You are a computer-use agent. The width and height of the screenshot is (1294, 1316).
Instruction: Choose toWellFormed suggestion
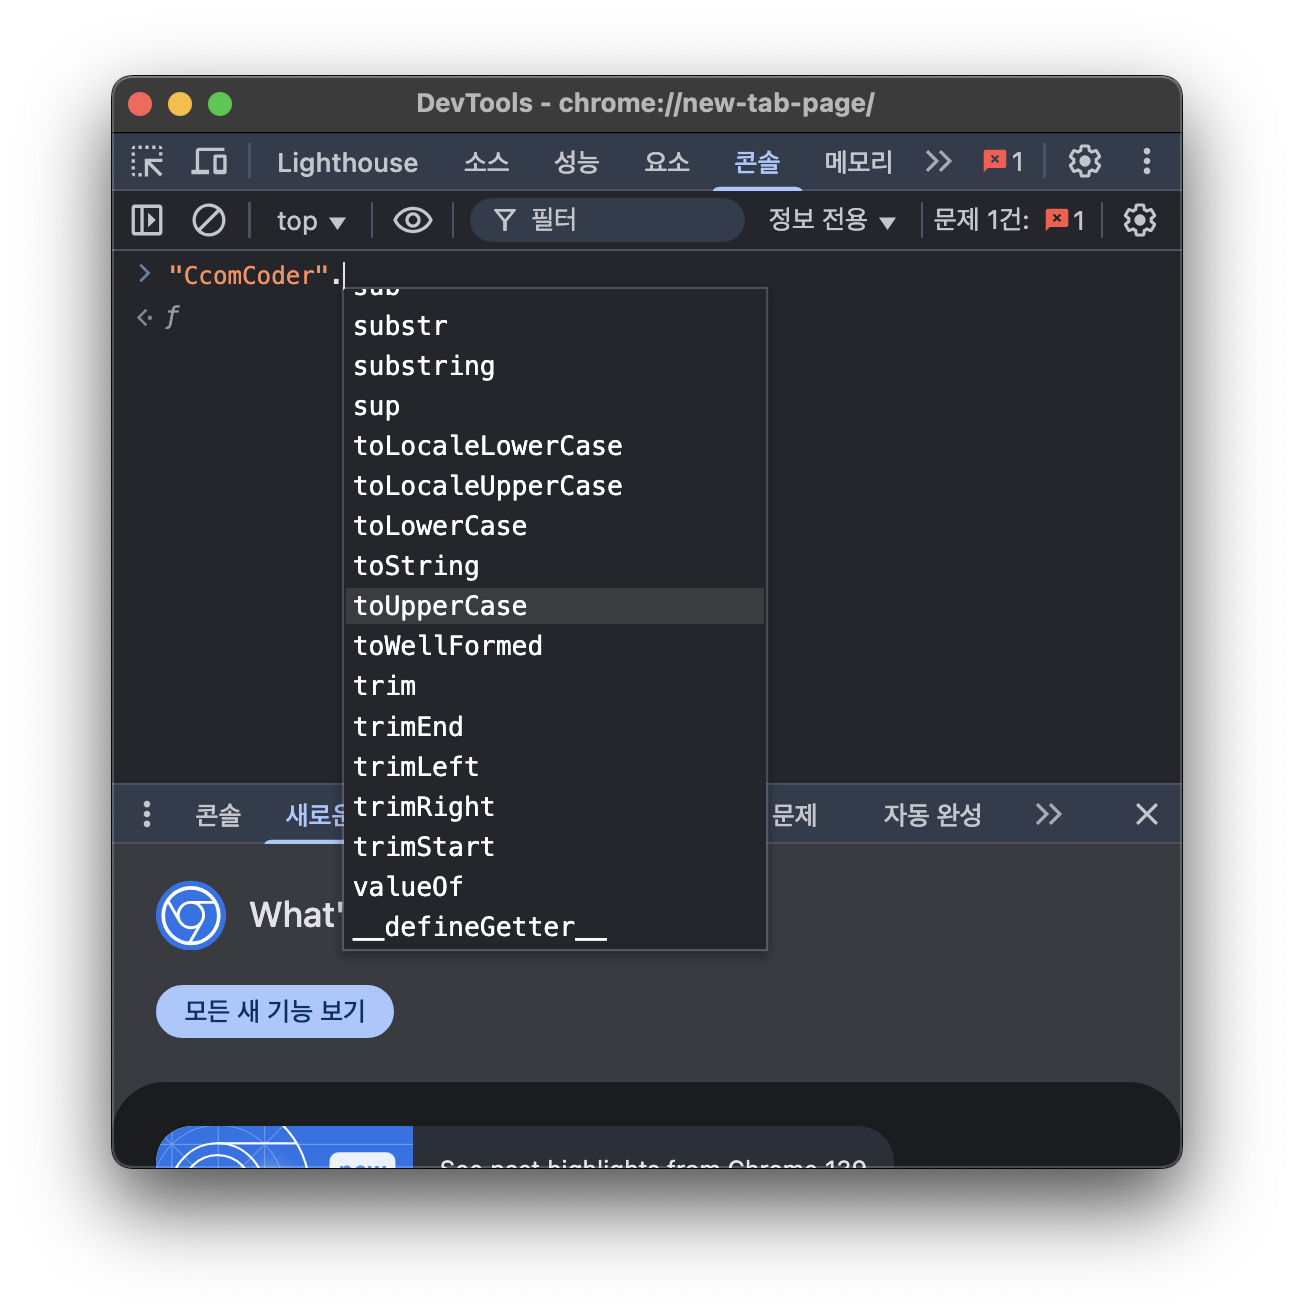pyautogui.click(x=555, y=646)
